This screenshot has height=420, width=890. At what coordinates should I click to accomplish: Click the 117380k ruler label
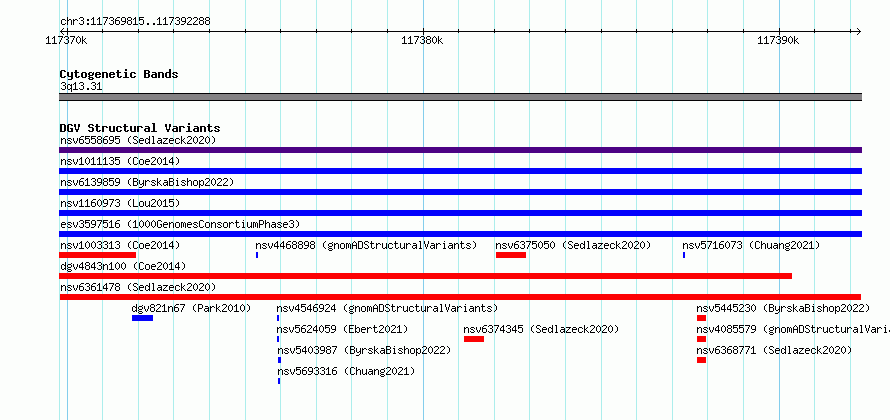click(x=422, y=40)
